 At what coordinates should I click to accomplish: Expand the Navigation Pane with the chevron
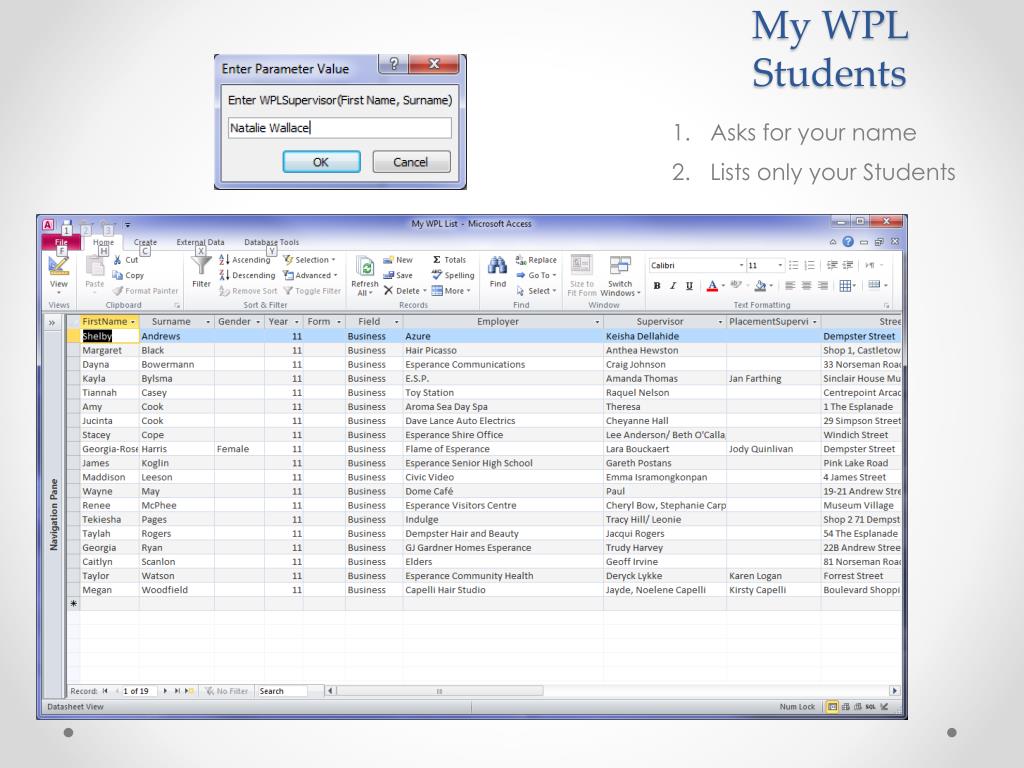click(52, 323)
